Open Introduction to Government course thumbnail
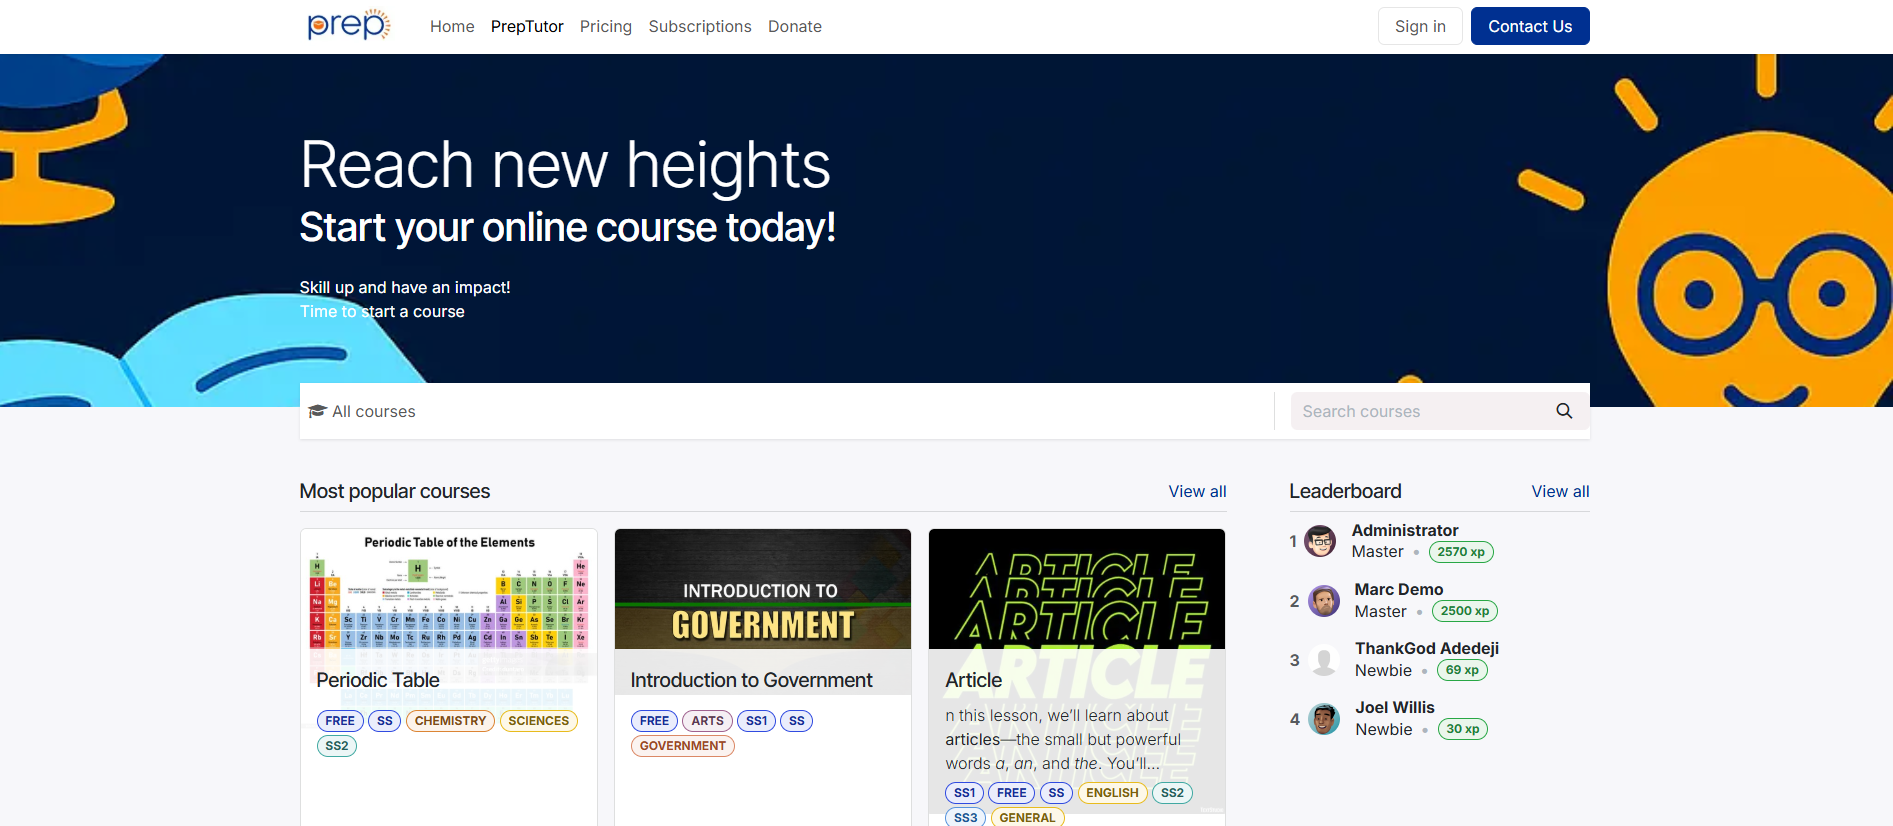 coord(763,590)
